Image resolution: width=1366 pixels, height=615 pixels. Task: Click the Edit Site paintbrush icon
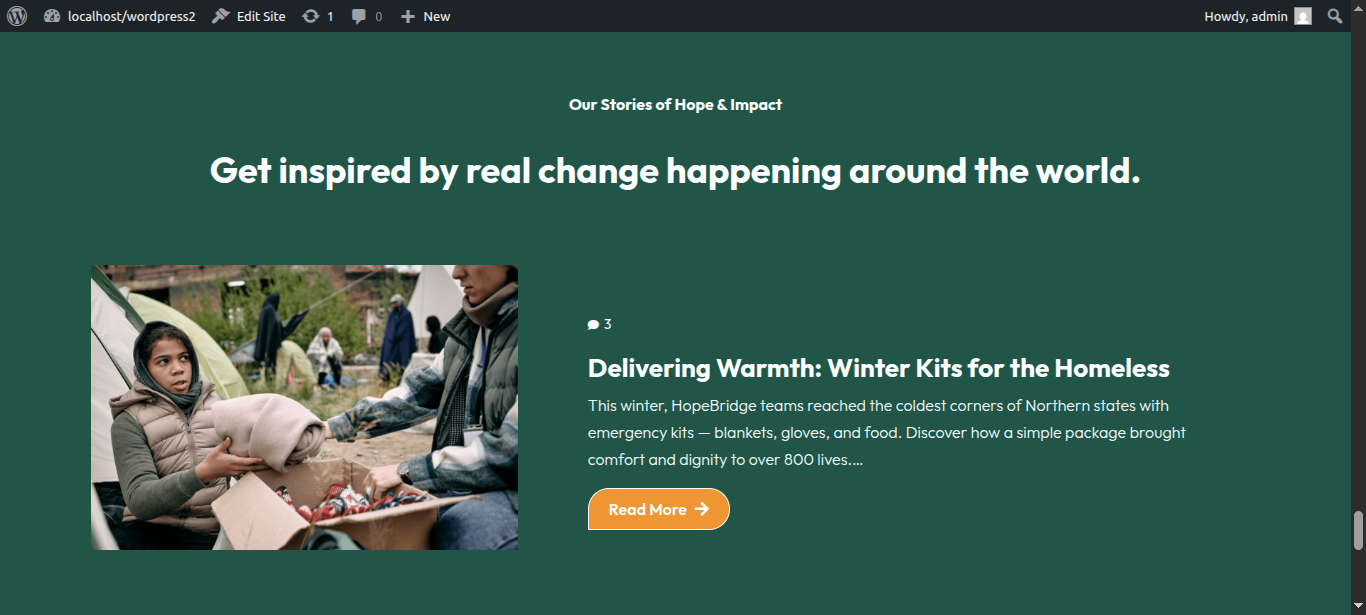[221, 16]
